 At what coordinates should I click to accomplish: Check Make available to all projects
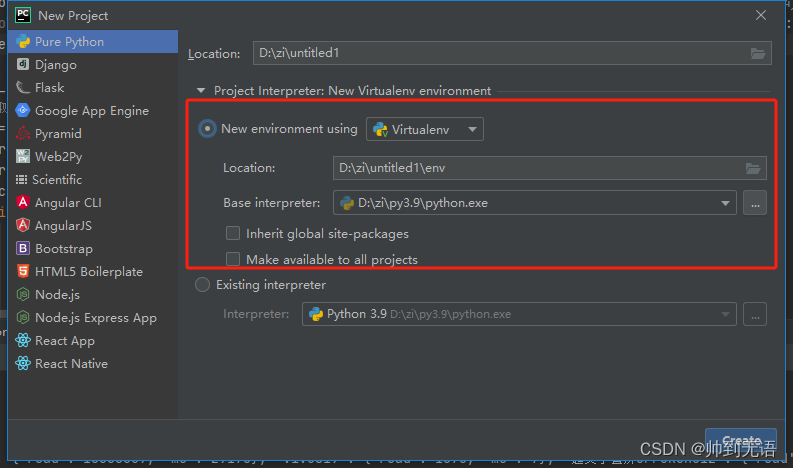233,259
